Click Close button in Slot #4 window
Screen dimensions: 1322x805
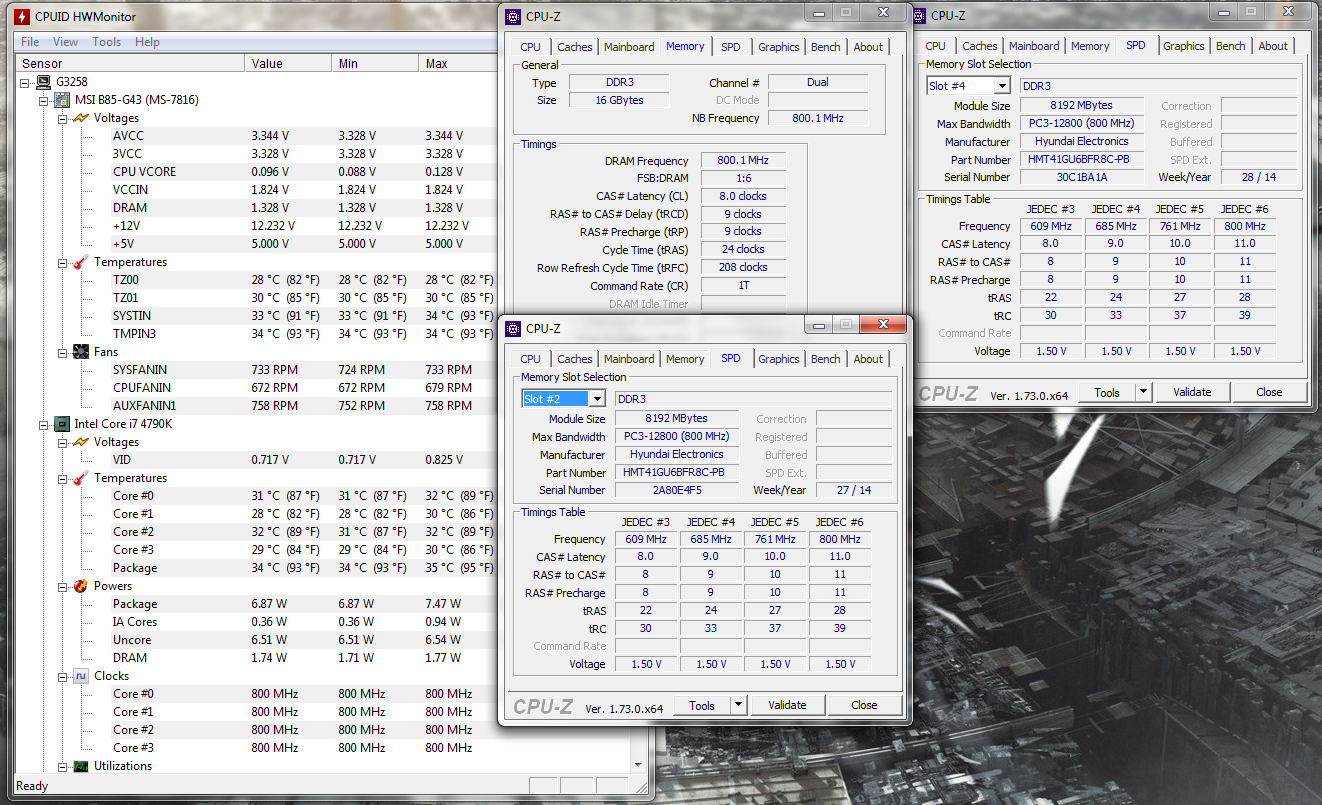pyautogui.click(x=1269, y=392)
